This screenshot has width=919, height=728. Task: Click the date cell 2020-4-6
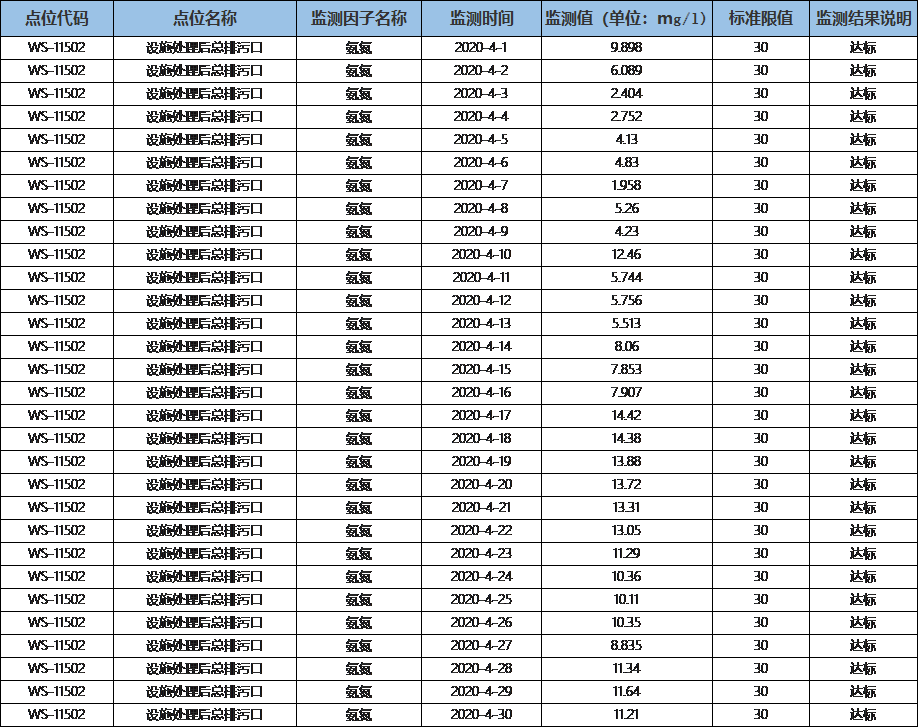481,162
